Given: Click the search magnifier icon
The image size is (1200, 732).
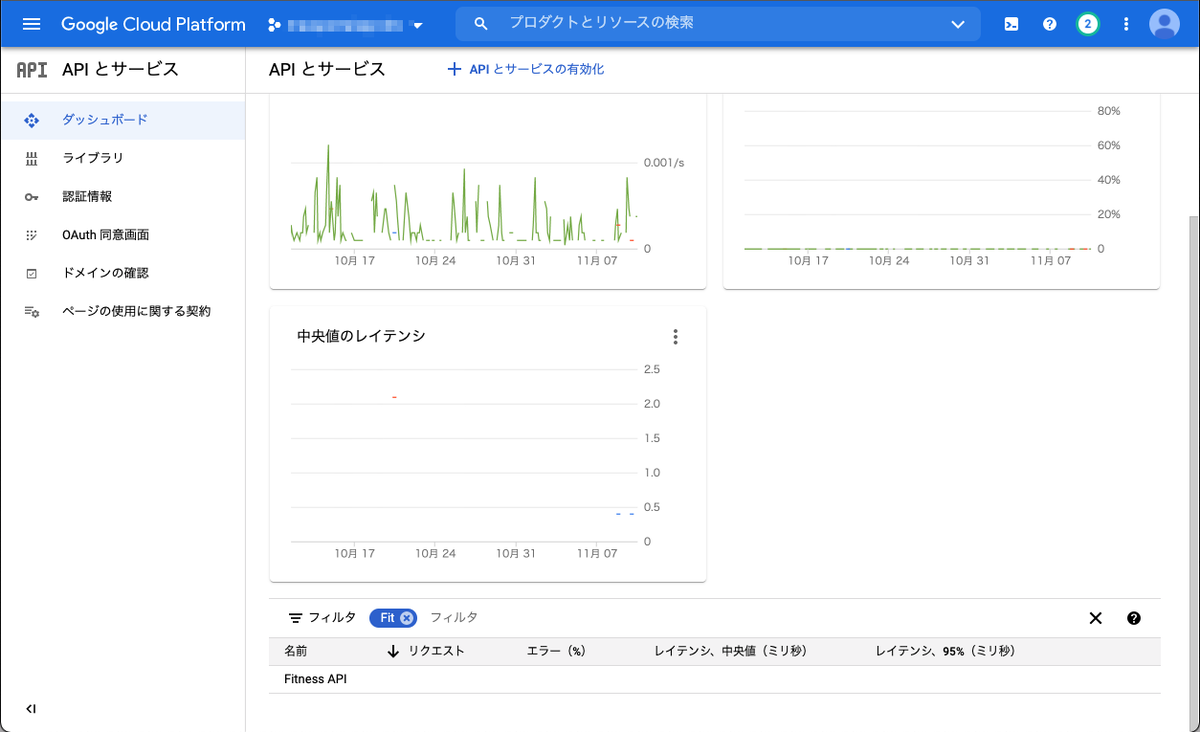Looking at the screenshot, I should point(481,23).
